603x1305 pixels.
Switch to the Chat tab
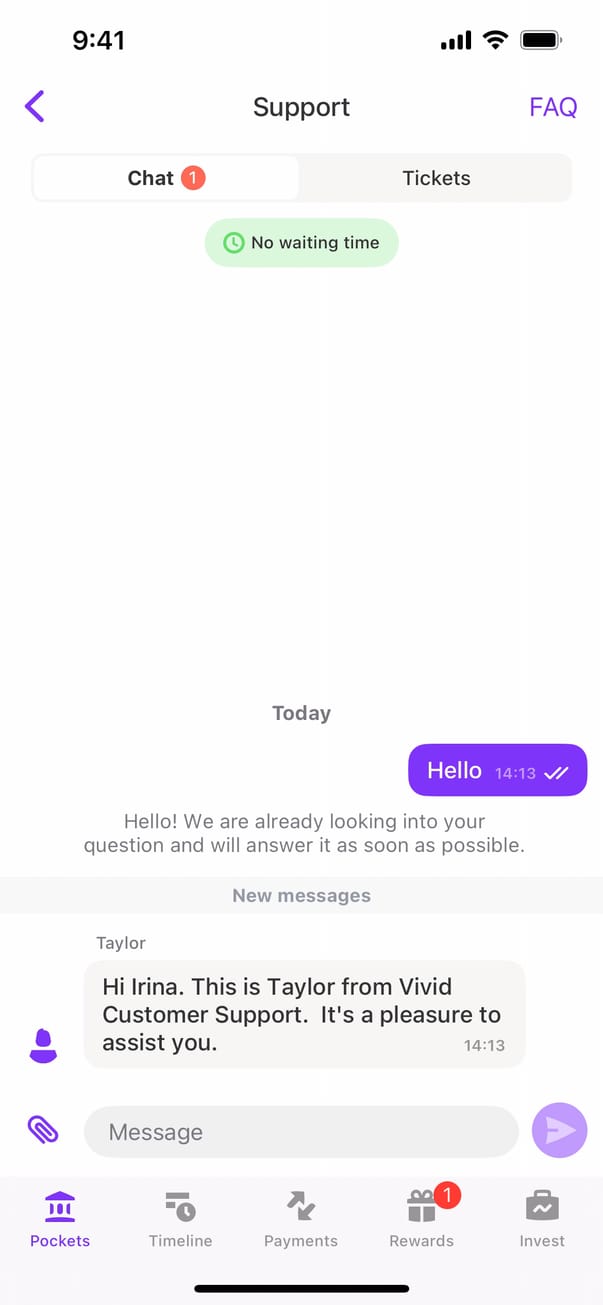click(166, 178)
